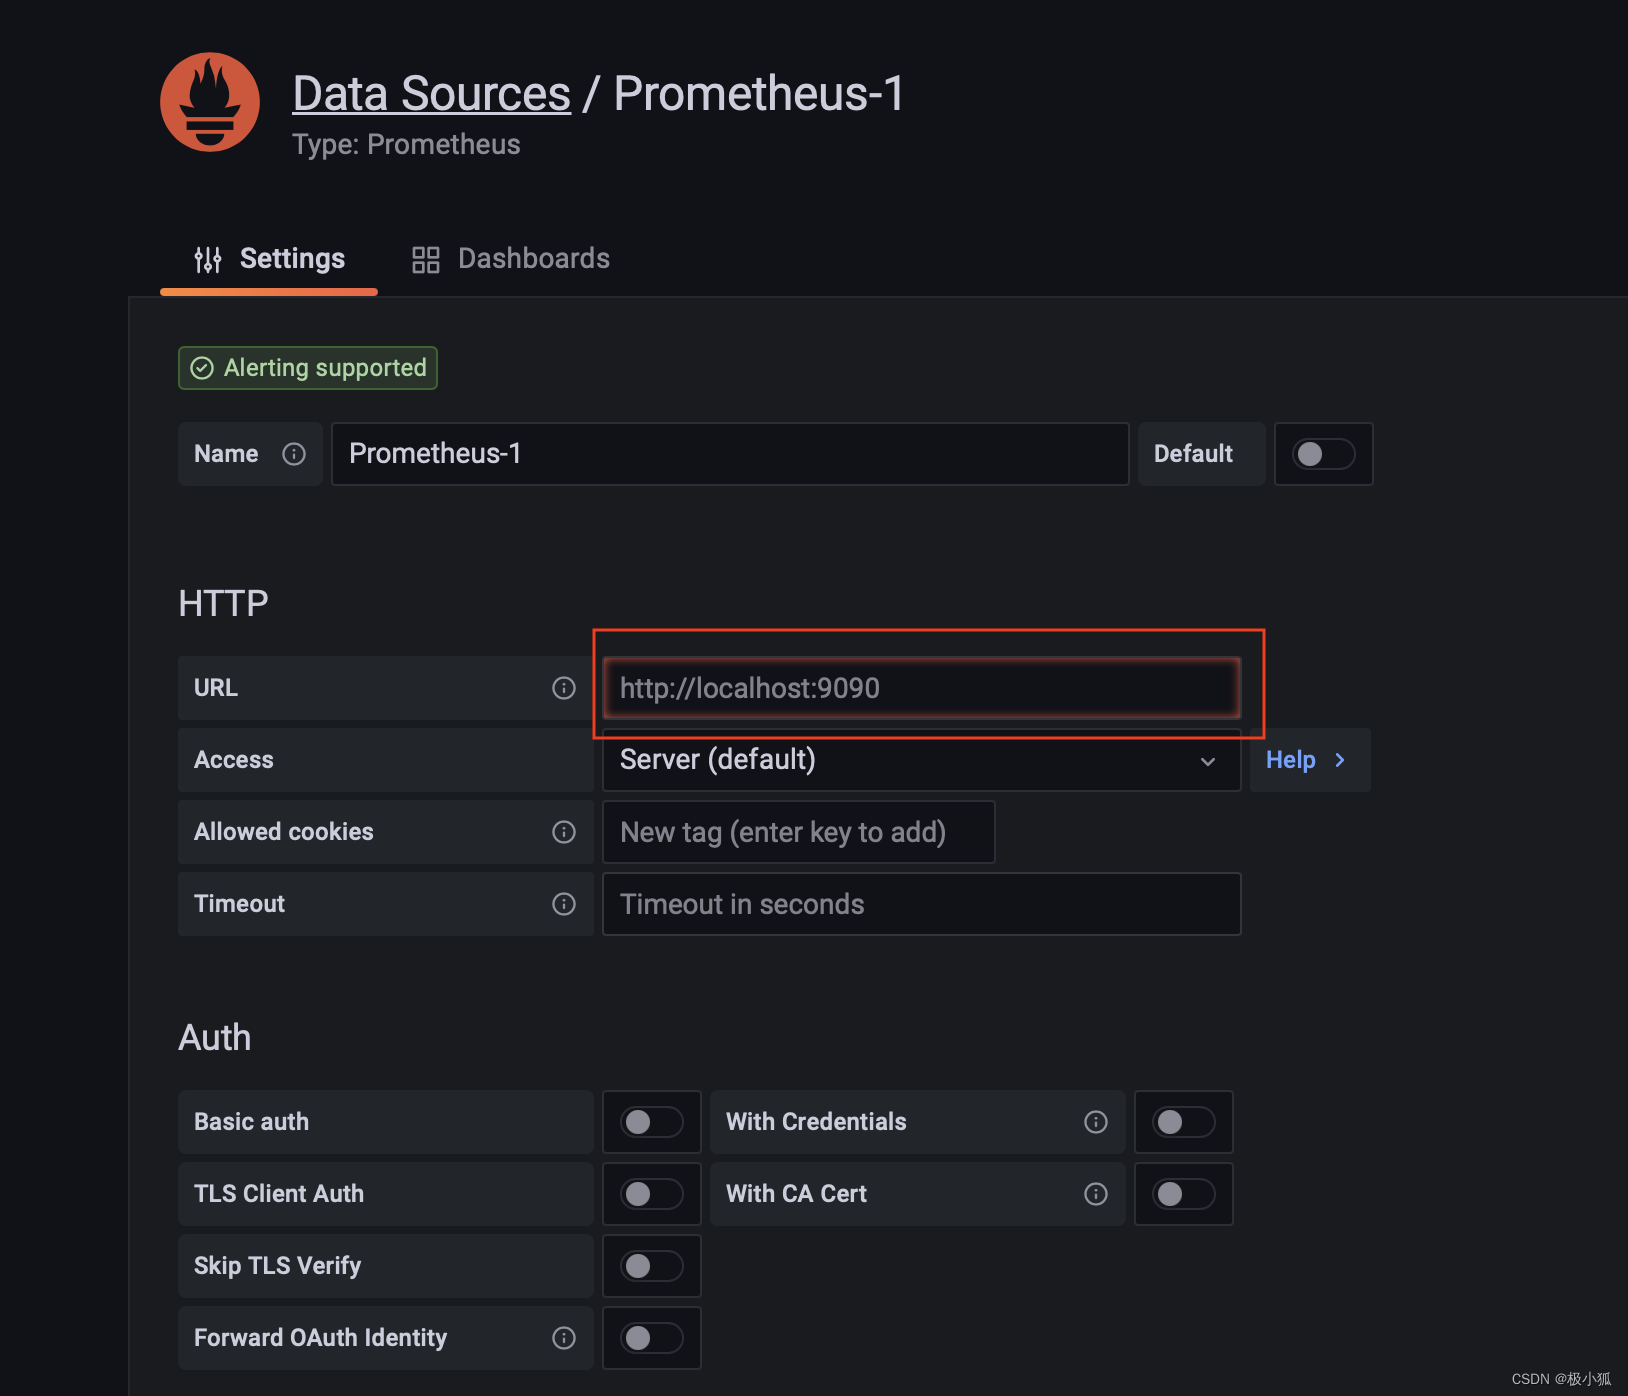Click the With CA Cert info icon
The height and width of the screenshot is (1396, 1628).
[x=1096, y=1193]
